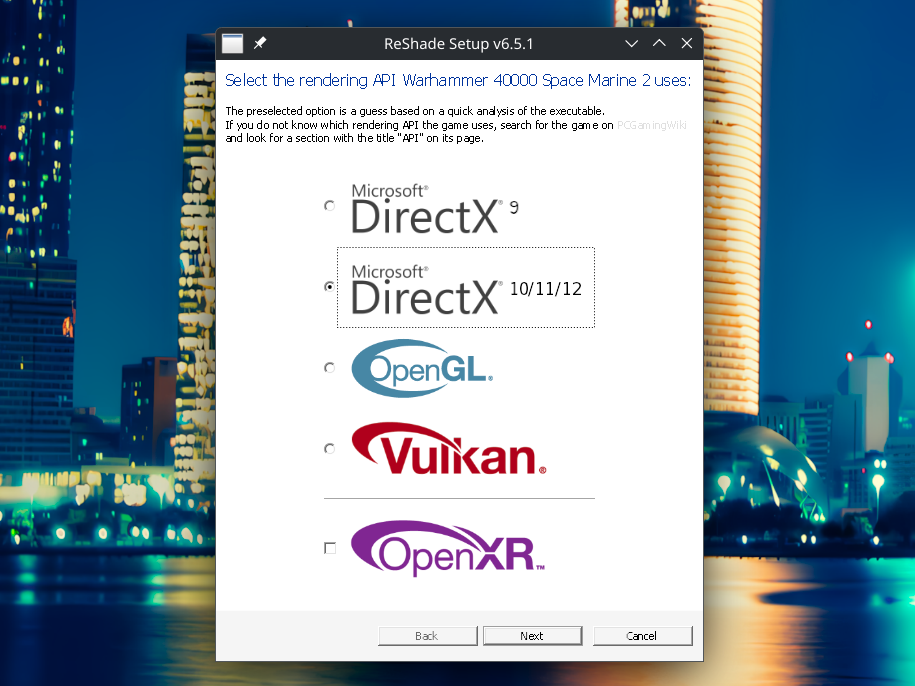Open the PCGamingWiki link

coord(651,125)
